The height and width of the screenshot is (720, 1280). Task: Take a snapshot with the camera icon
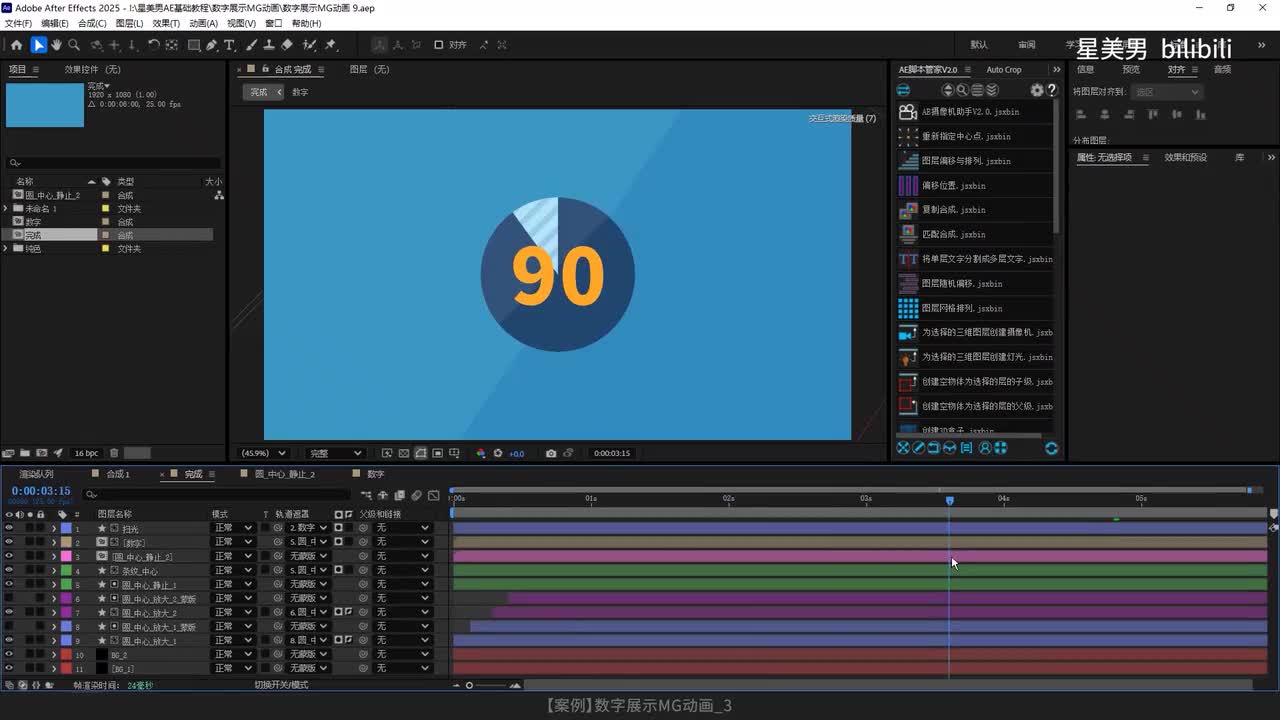click(x=550, y=453)
